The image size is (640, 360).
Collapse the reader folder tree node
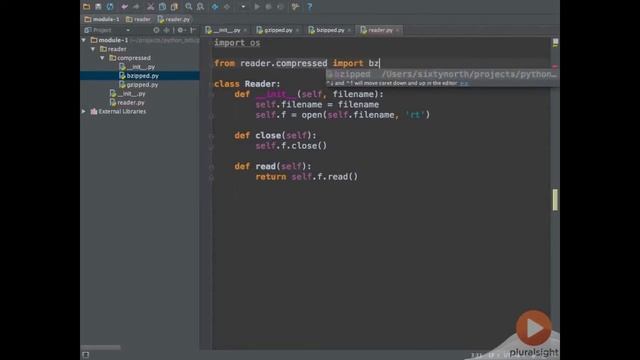[93, 49]
